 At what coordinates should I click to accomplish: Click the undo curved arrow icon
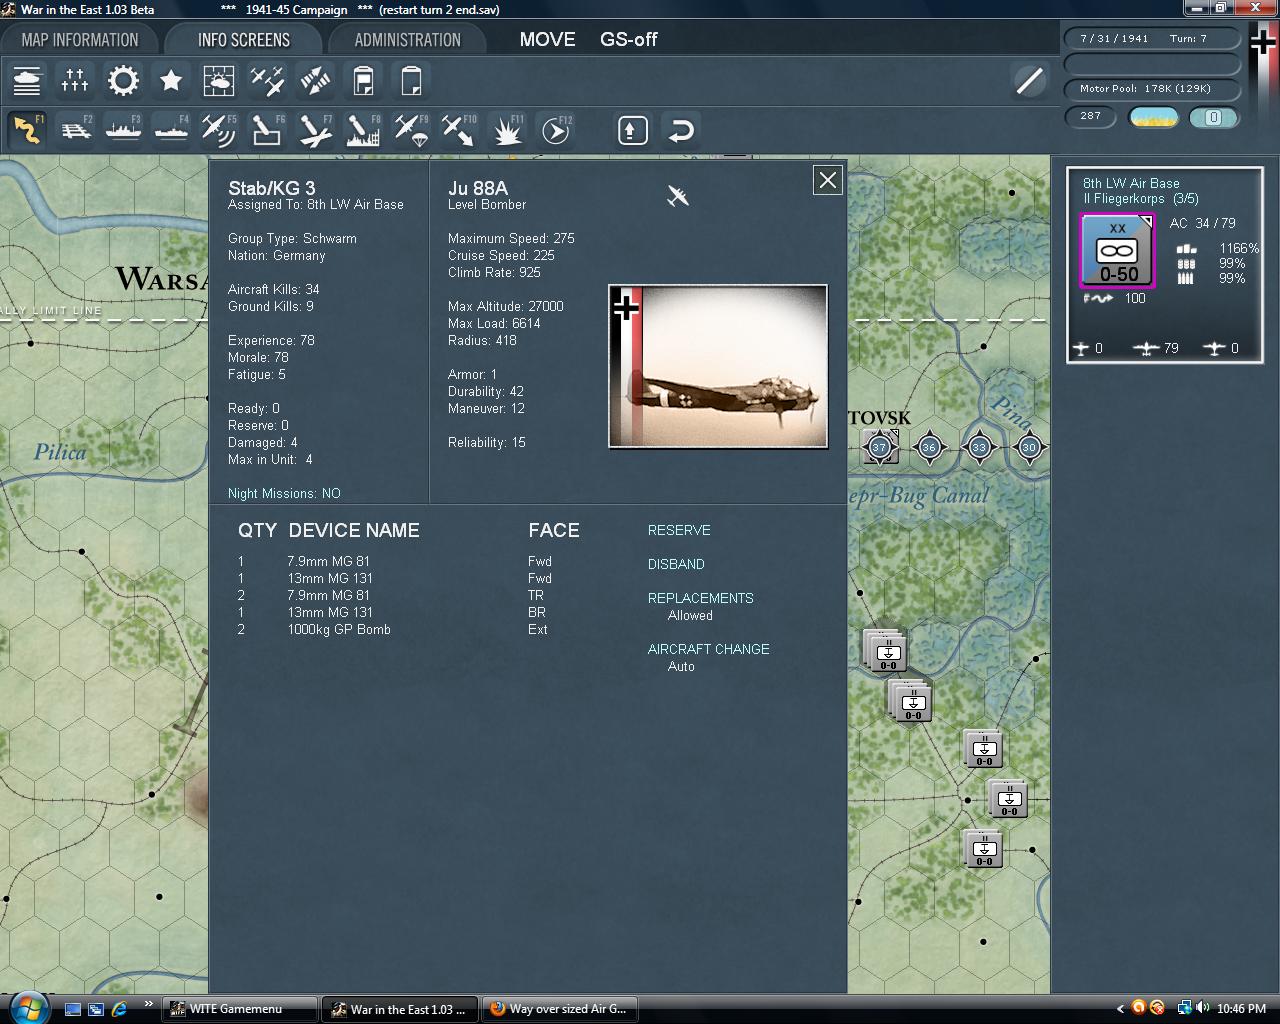681,130
